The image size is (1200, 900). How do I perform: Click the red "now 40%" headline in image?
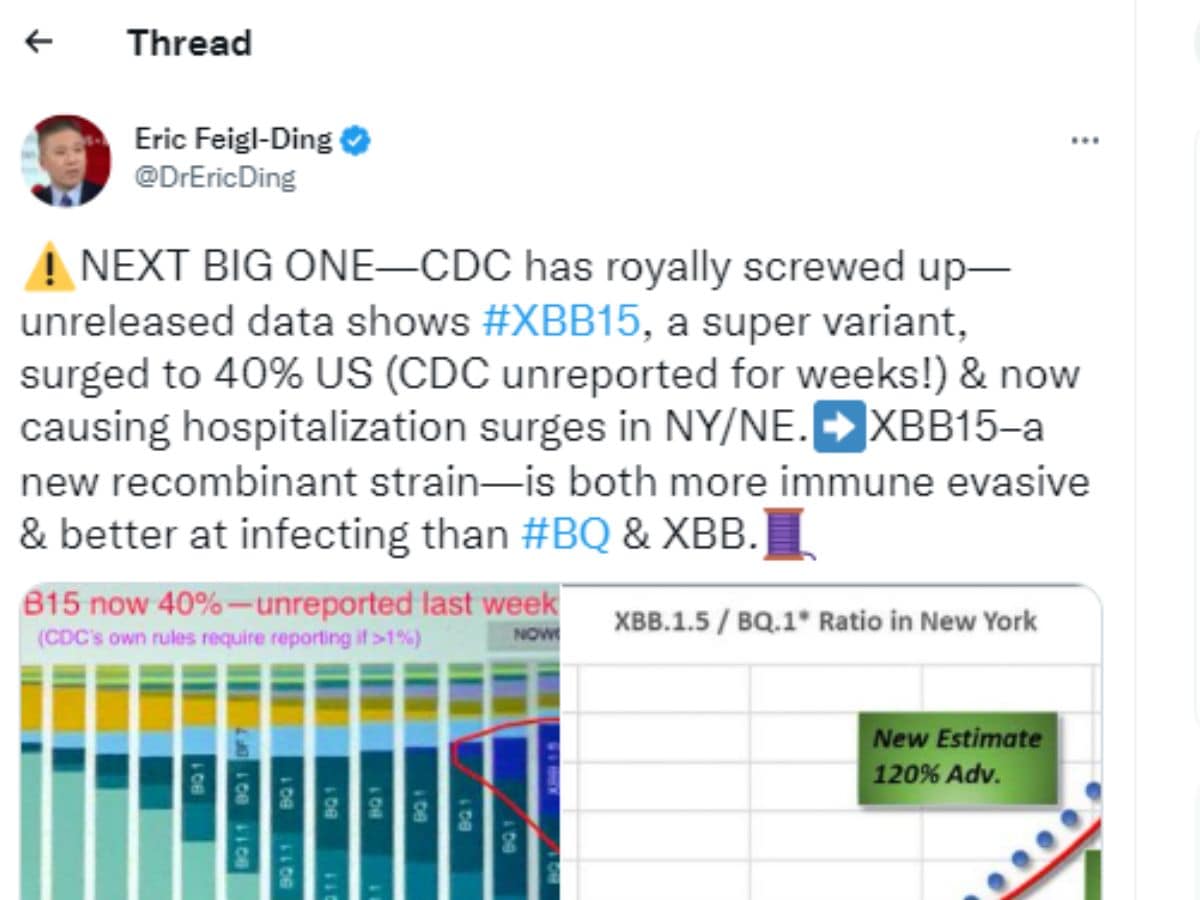[x=290, y=604]
